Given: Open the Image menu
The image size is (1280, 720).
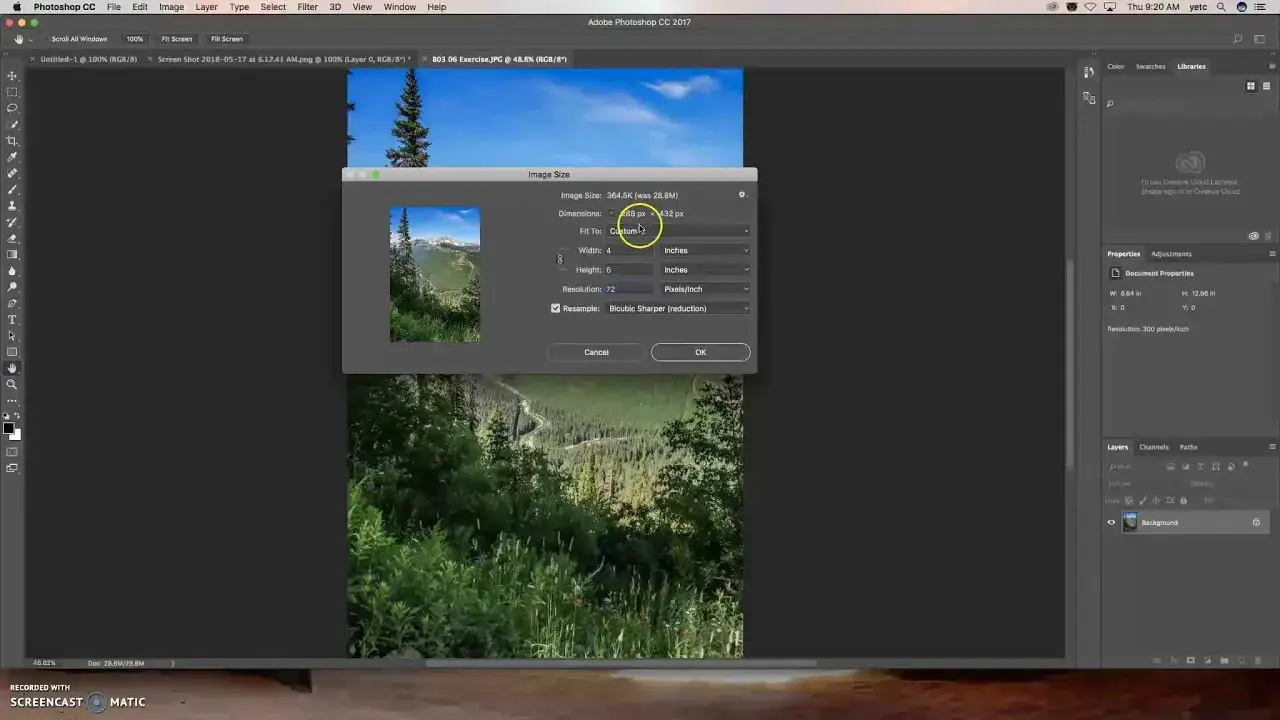Looking at the screenshot, I should point(171,7).
